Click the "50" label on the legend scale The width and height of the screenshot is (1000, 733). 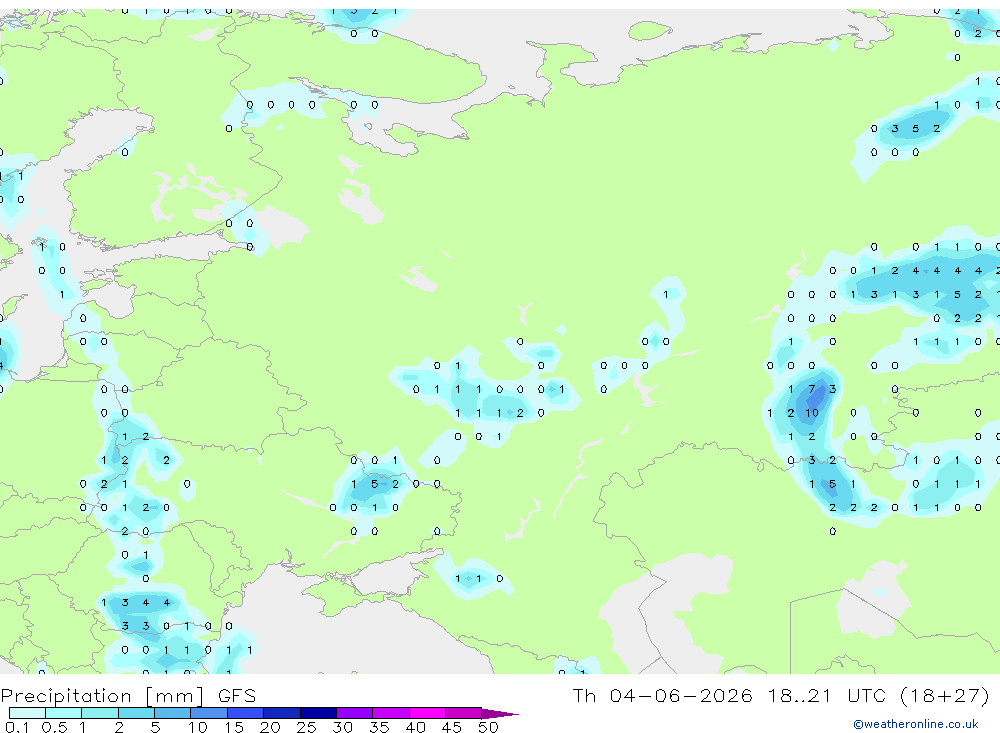click(488, 727)
